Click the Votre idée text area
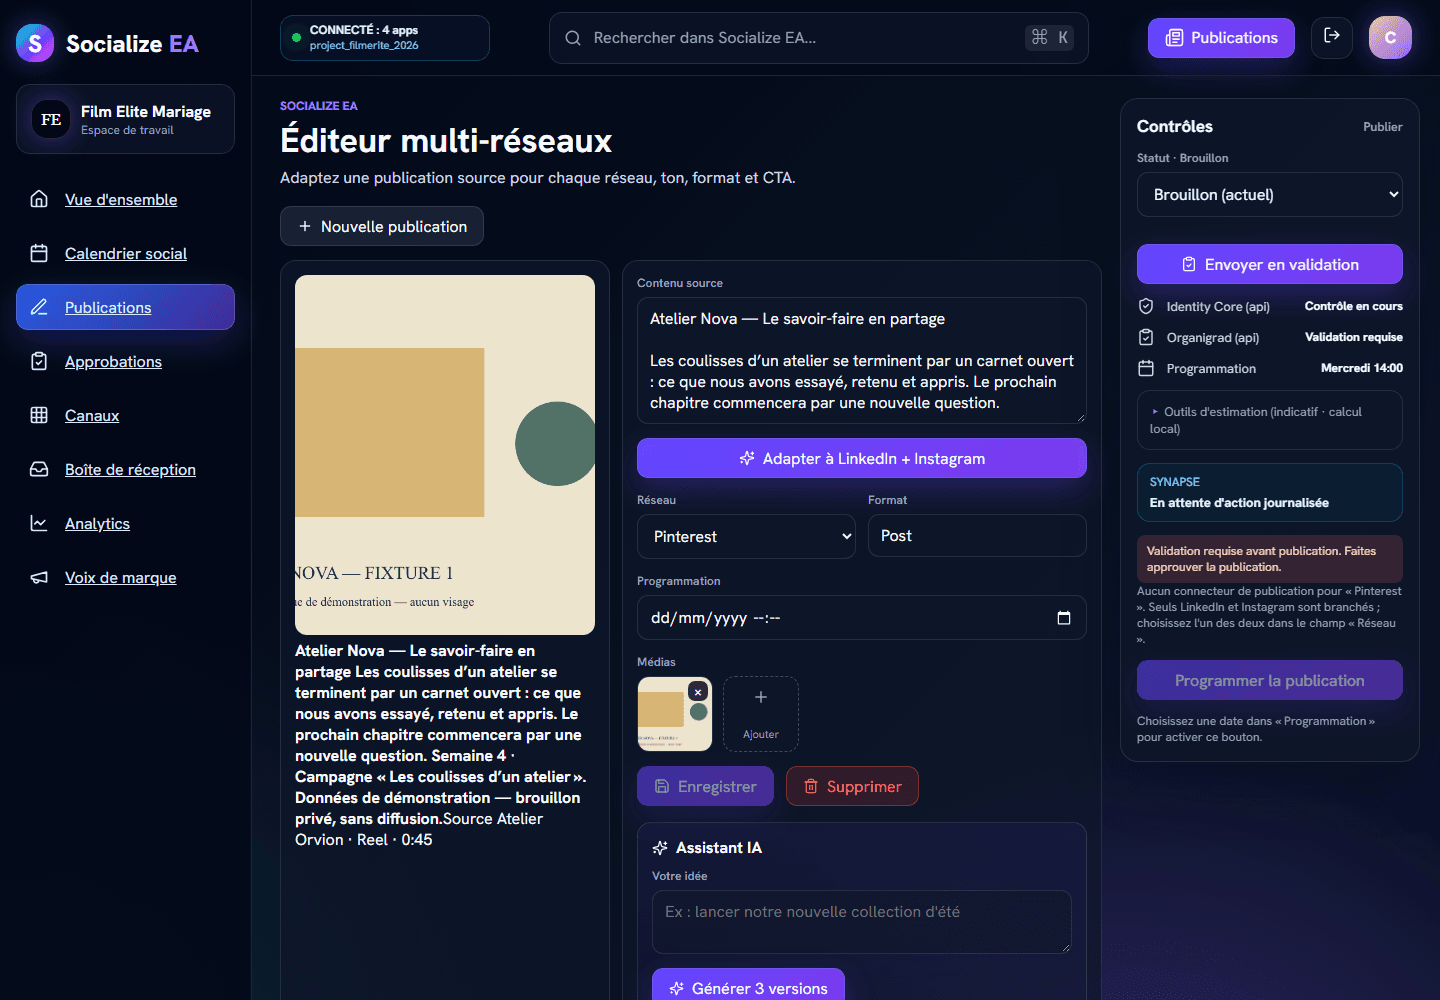The image size is (1440, 1000). pos(862,922)
